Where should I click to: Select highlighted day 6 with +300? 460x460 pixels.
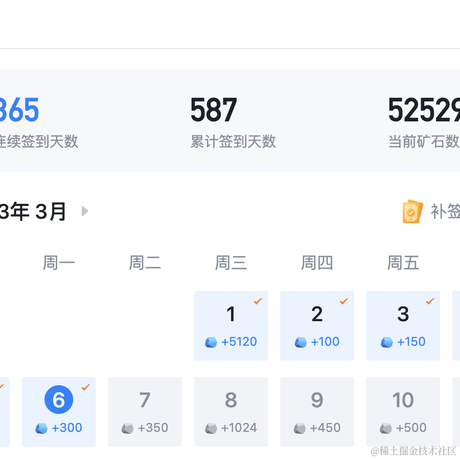tap(59, 412)
